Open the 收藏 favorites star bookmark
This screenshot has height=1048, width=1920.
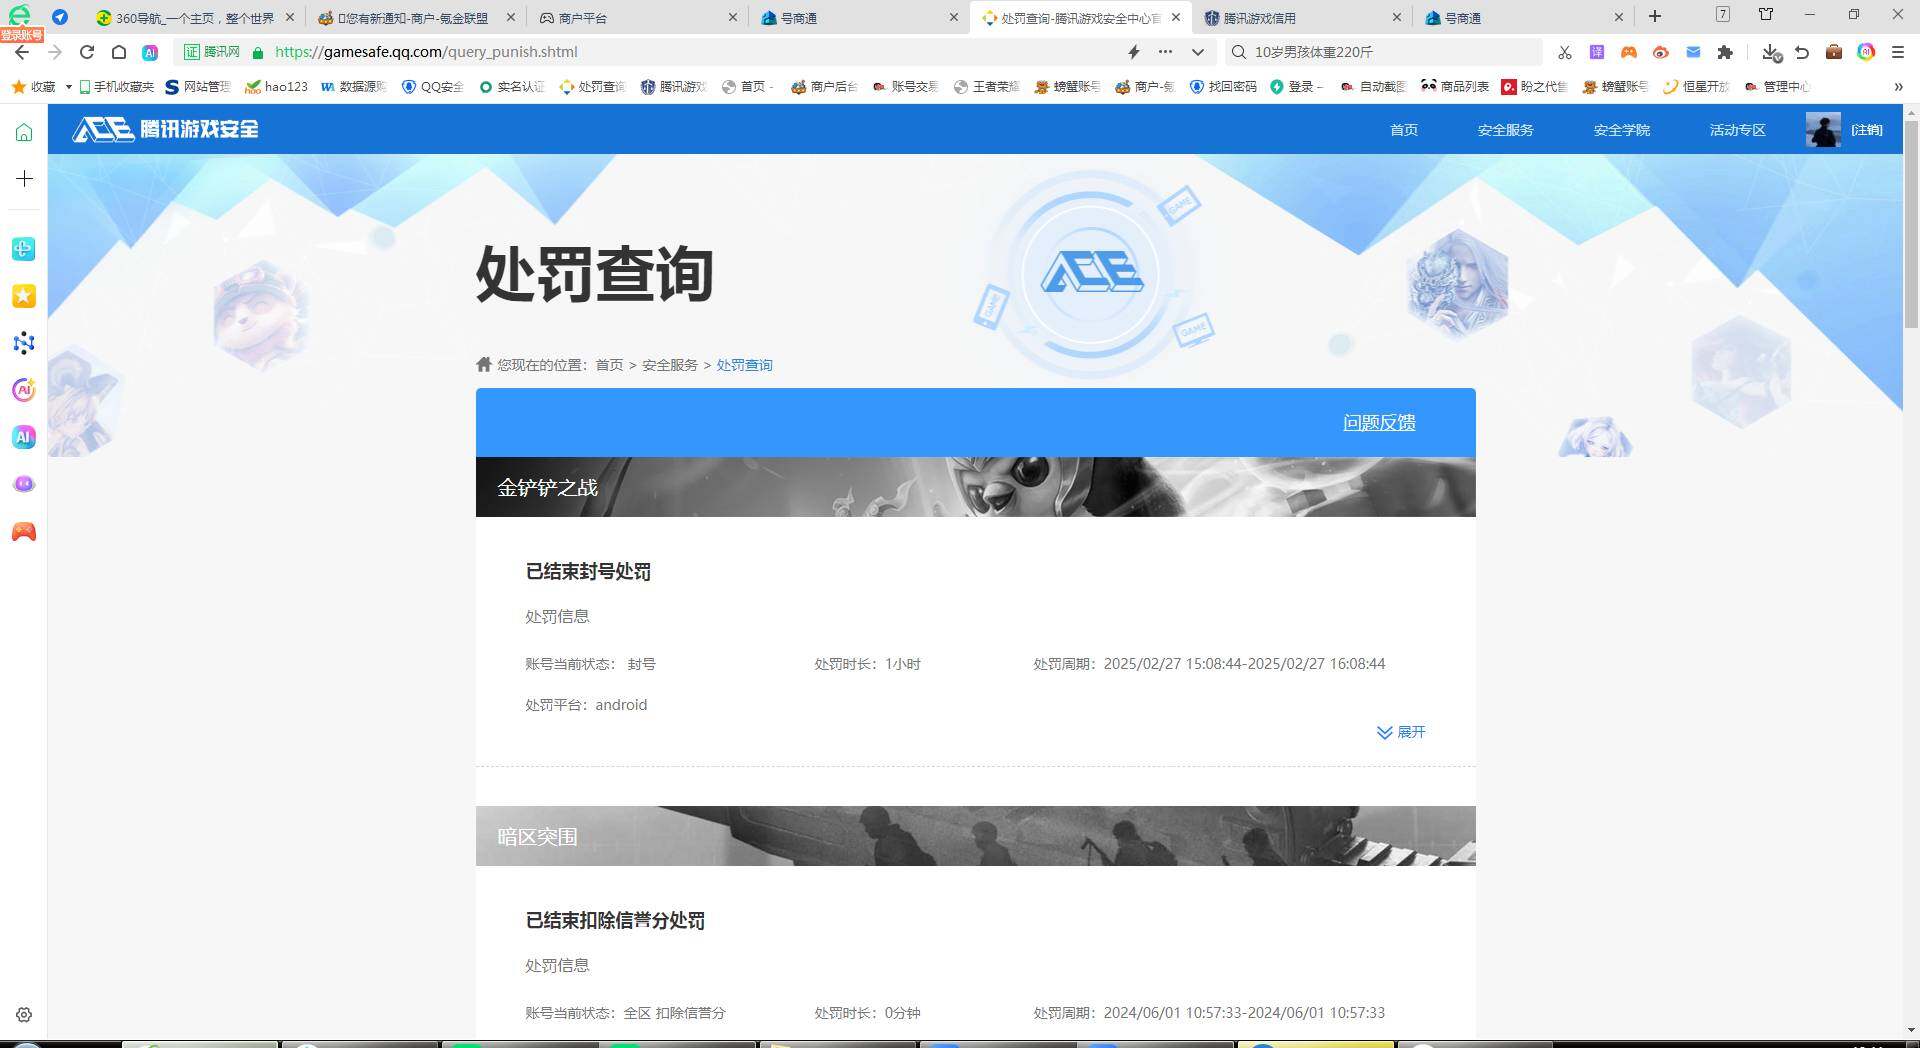click(x=33, y=87)
